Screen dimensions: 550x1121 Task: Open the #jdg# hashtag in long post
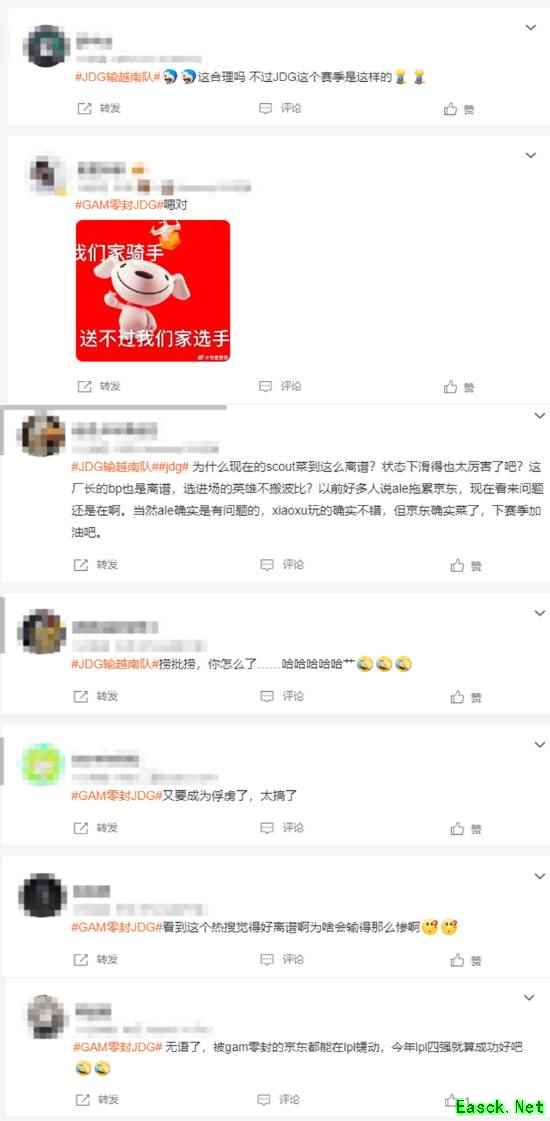[174, 467]
